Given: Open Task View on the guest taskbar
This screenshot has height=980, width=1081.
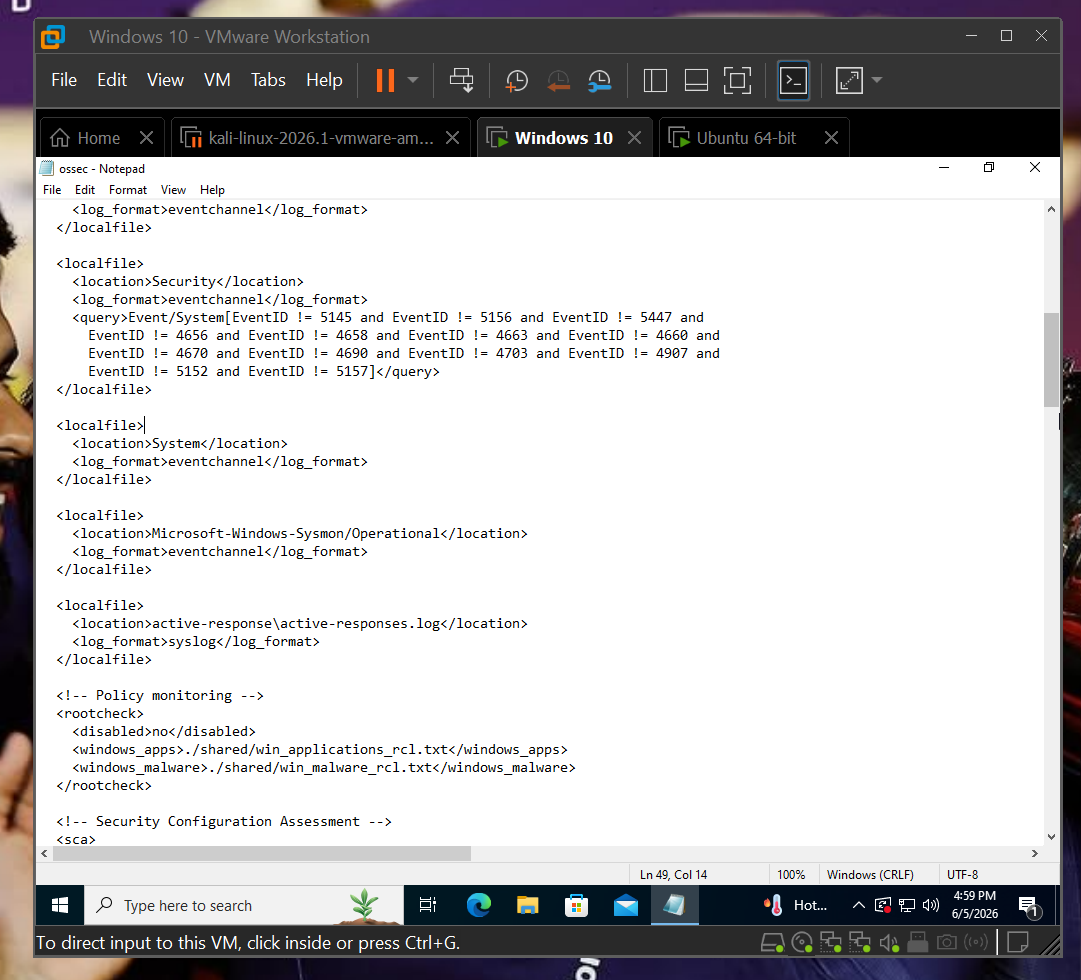Looking at the screenshot, I should coord(427,905).
